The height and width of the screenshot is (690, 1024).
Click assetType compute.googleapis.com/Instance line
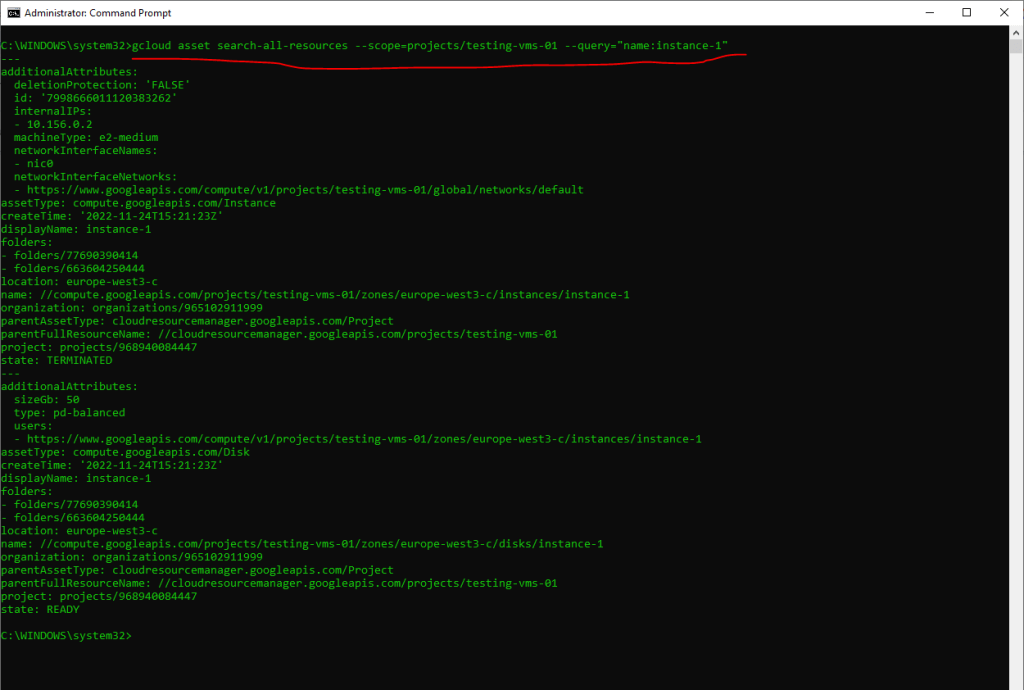(138, 203)
